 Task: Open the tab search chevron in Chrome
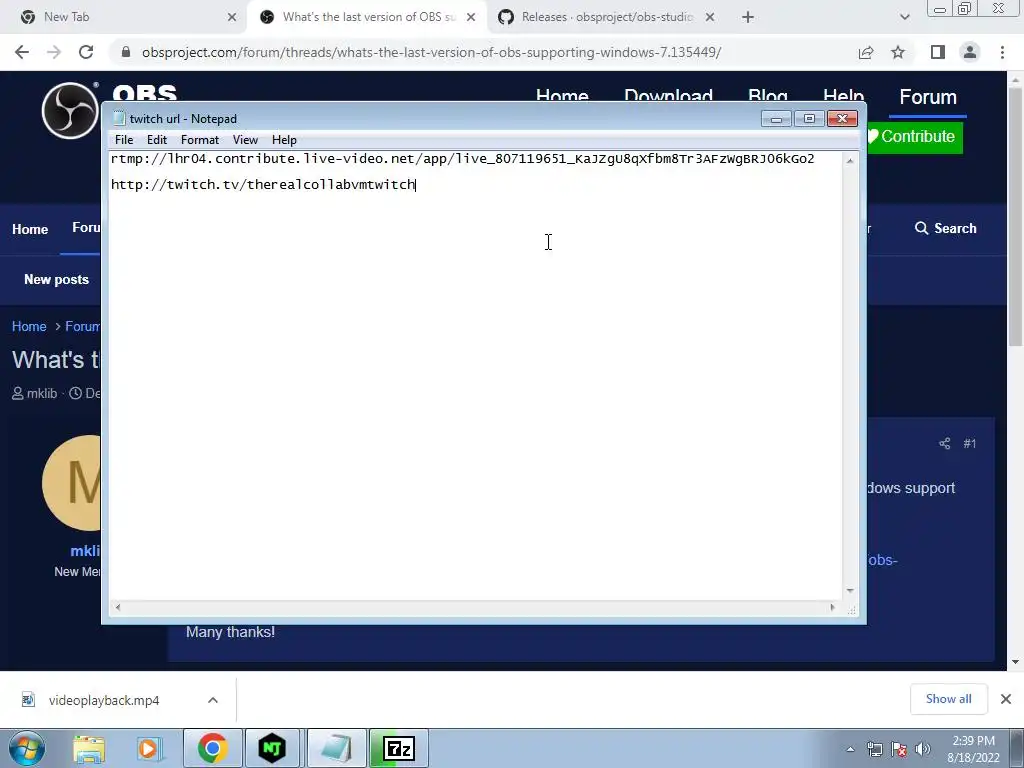[x=904, y=17]
